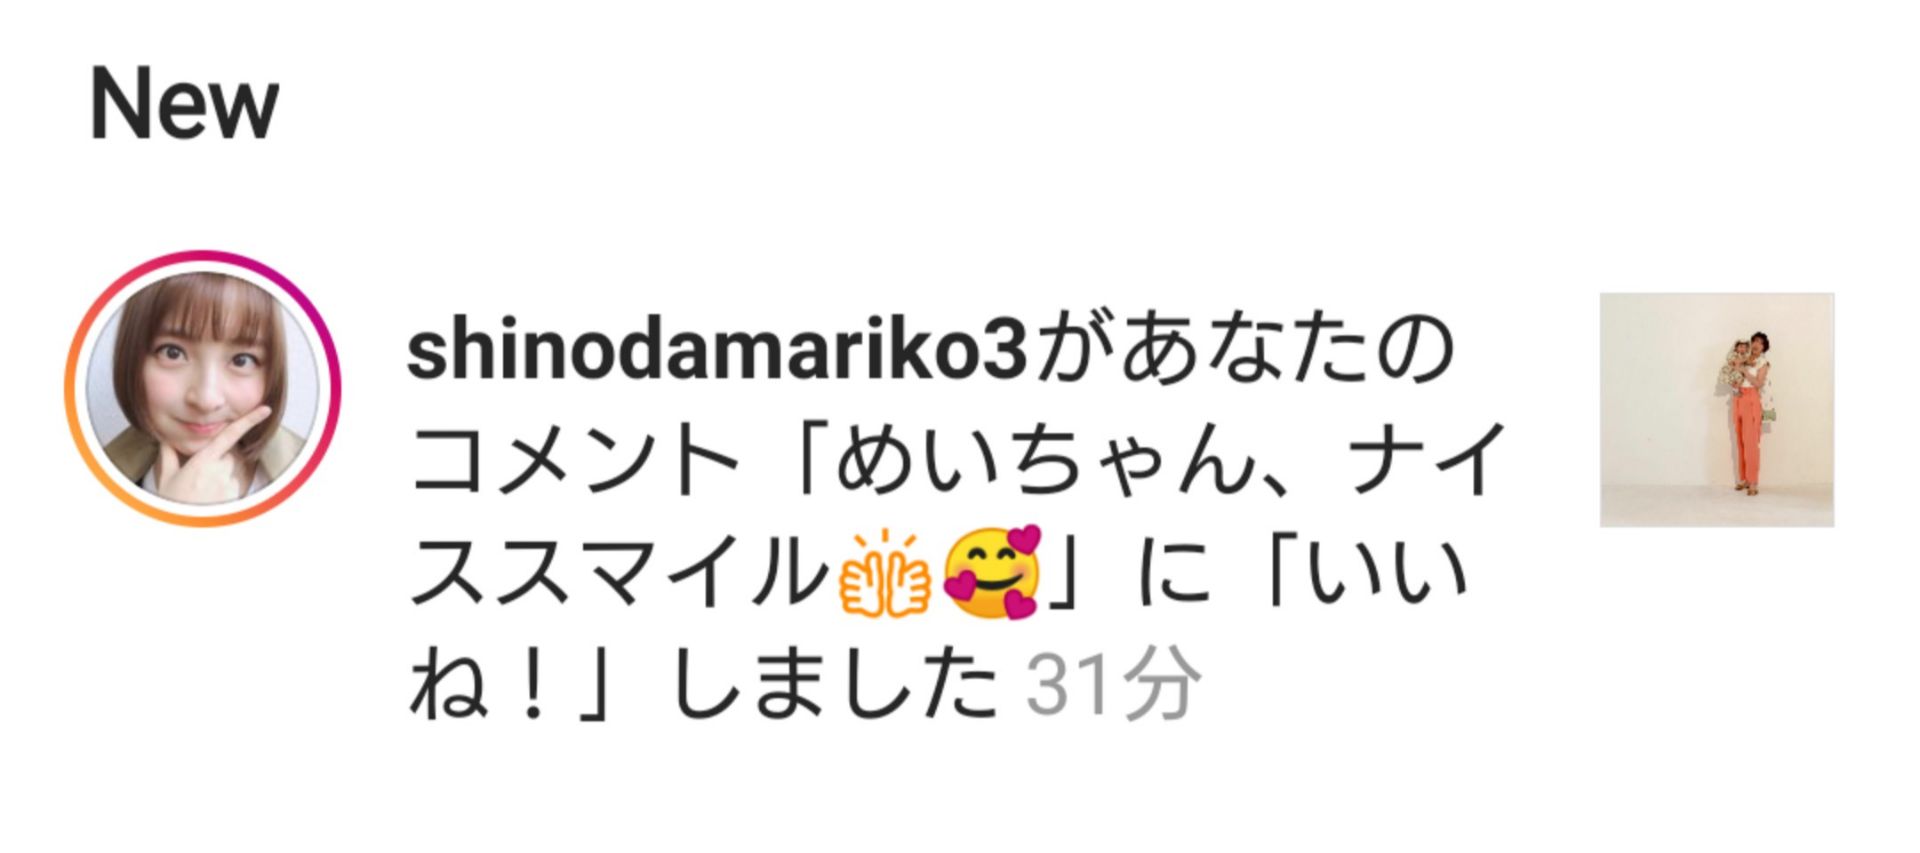Open the liked post thumbnail
The height and width of the screenshot is (853, 1920).
coord(1716,409)
